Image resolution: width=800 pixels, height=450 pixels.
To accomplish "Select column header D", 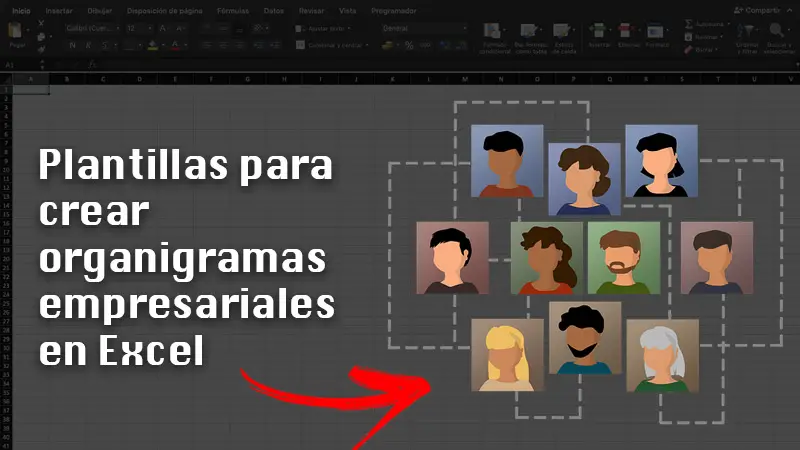I will click(x=139, y=79).
